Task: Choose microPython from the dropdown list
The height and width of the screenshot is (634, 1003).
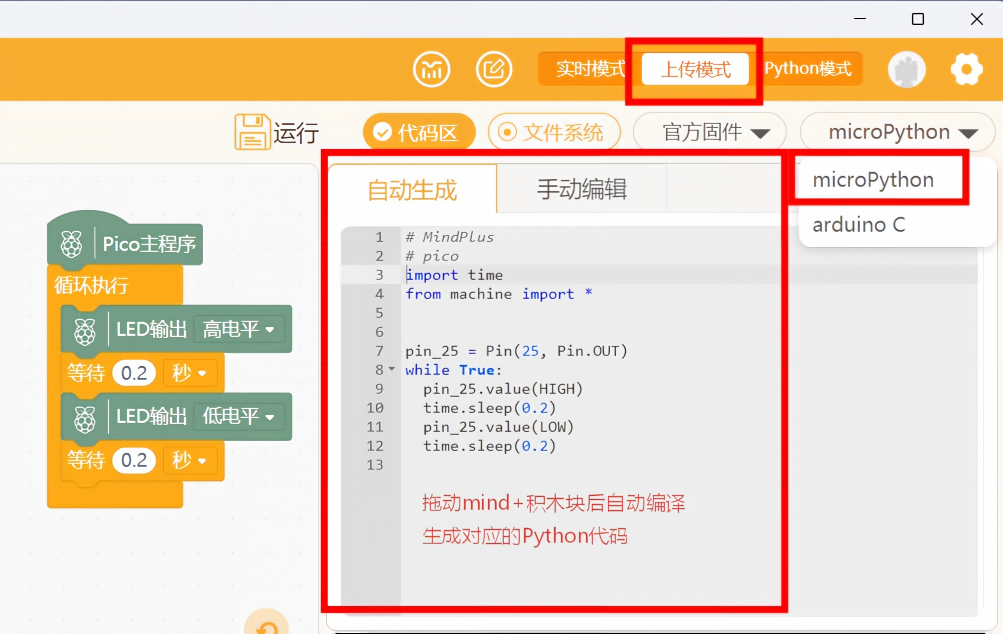Action: [x=873, y=180]
